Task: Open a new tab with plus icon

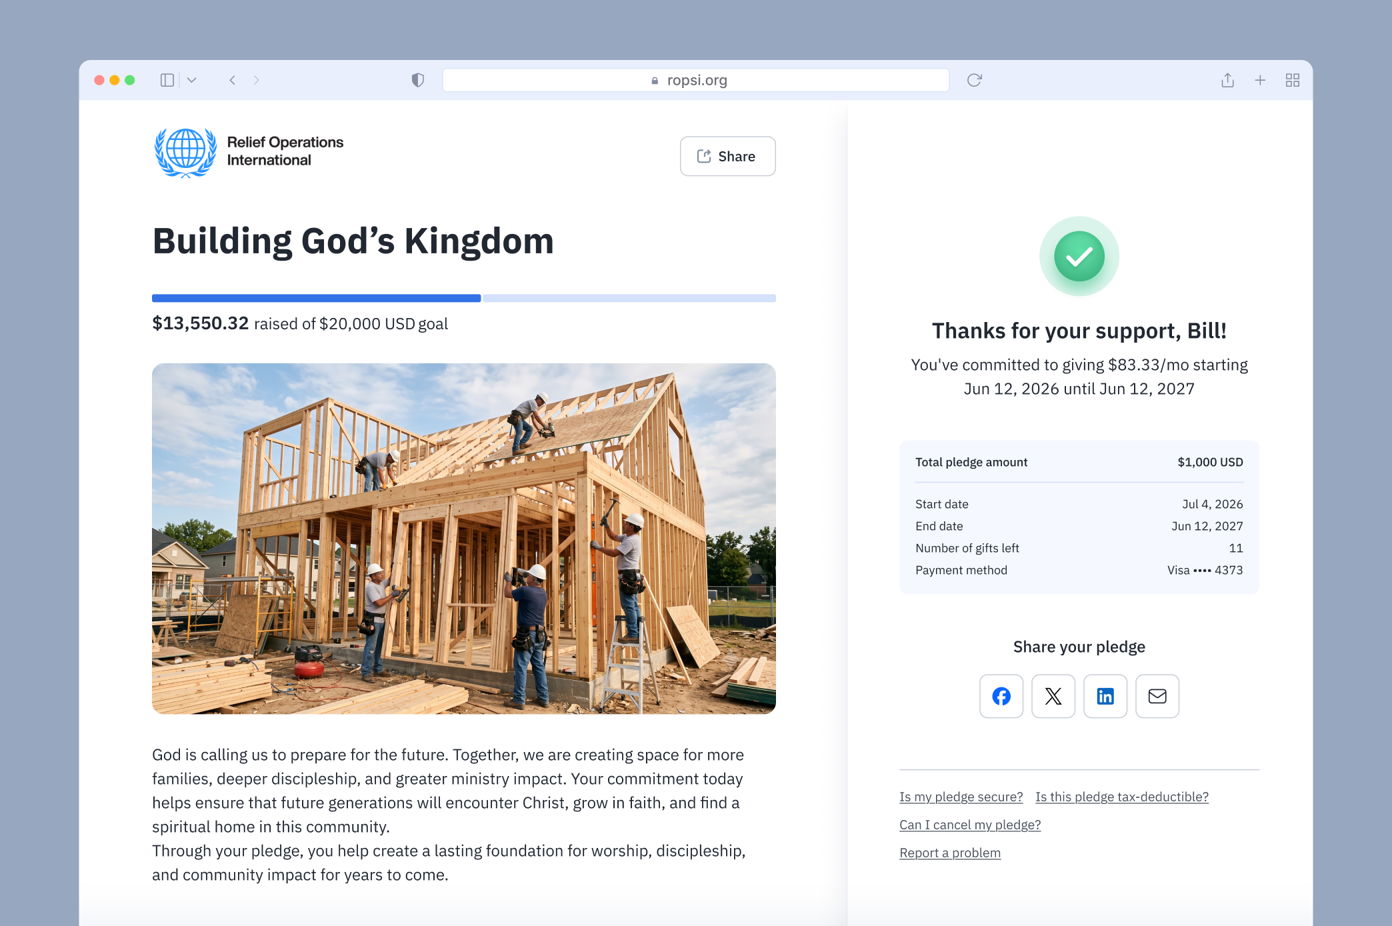Action: click(x=1260, y=80)
